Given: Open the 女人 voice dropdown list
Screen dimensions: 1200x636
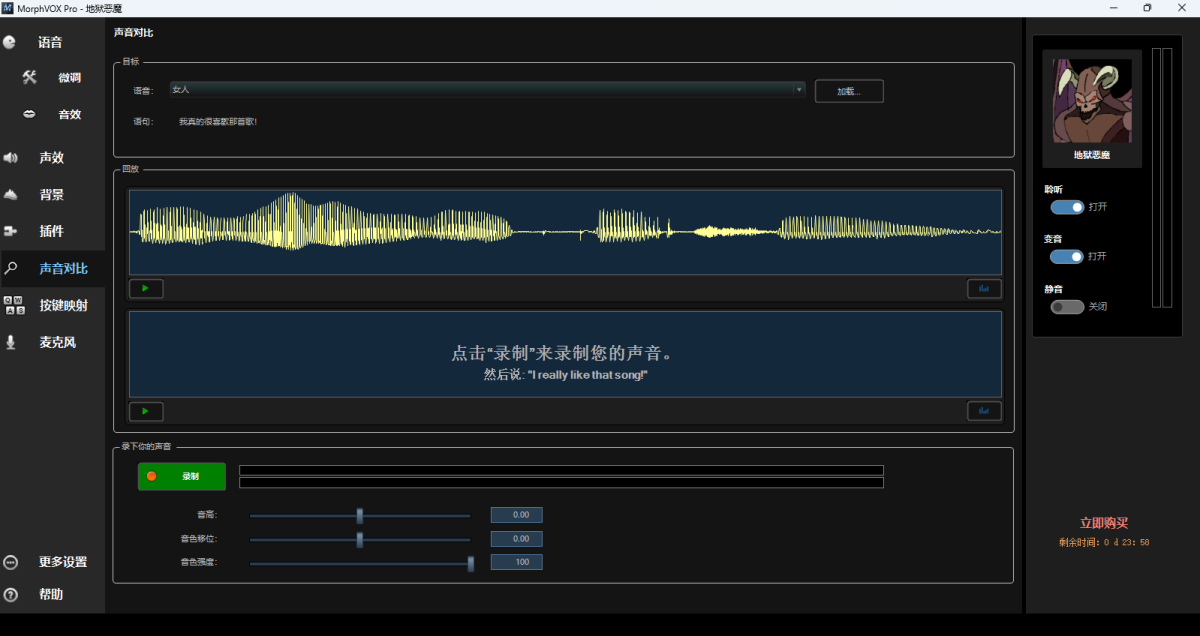Looking at the screenshot, I should pos(799,89).
